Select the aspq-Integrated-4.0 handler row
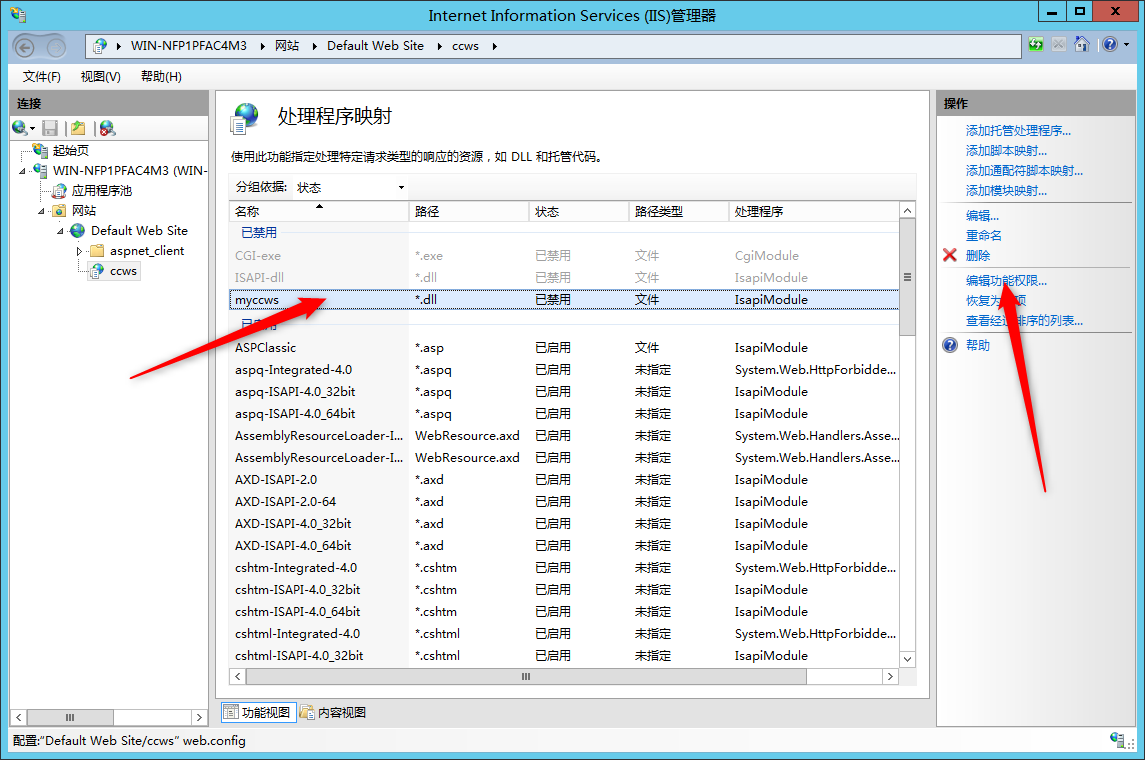1145x760 pixels. [564, 370]
